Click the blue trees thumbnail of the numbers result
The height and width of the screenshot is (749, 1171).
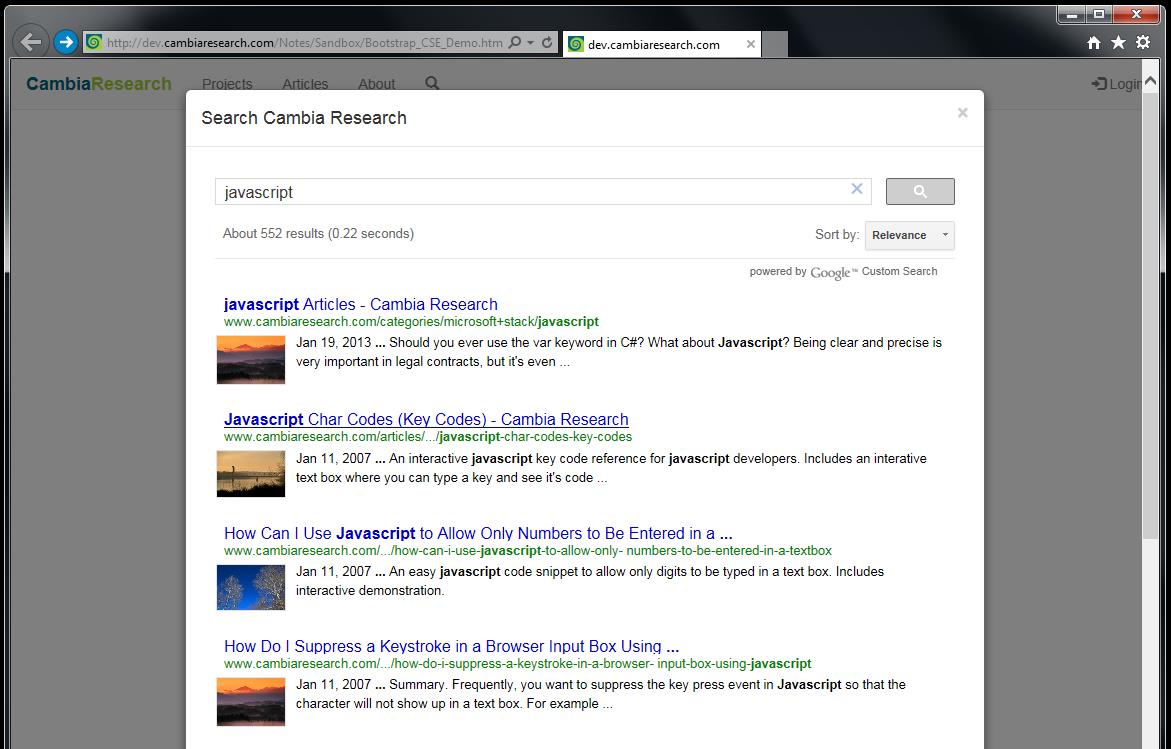pyautogui.click(x=251, y=587)
